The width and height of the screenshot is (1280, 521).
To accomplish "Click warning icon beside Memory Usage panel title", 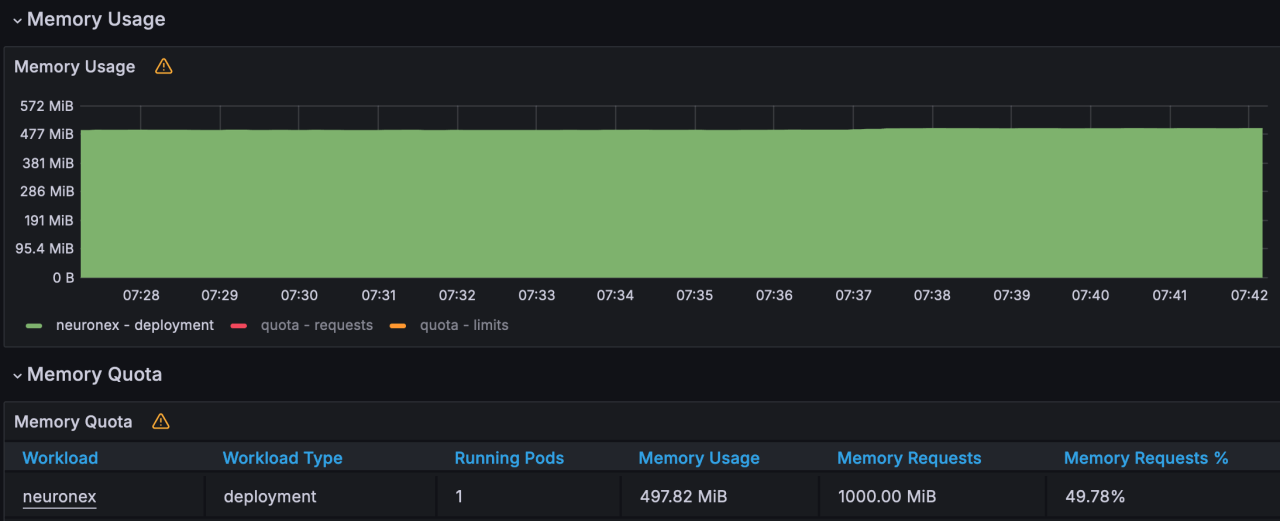I will 164,67.
